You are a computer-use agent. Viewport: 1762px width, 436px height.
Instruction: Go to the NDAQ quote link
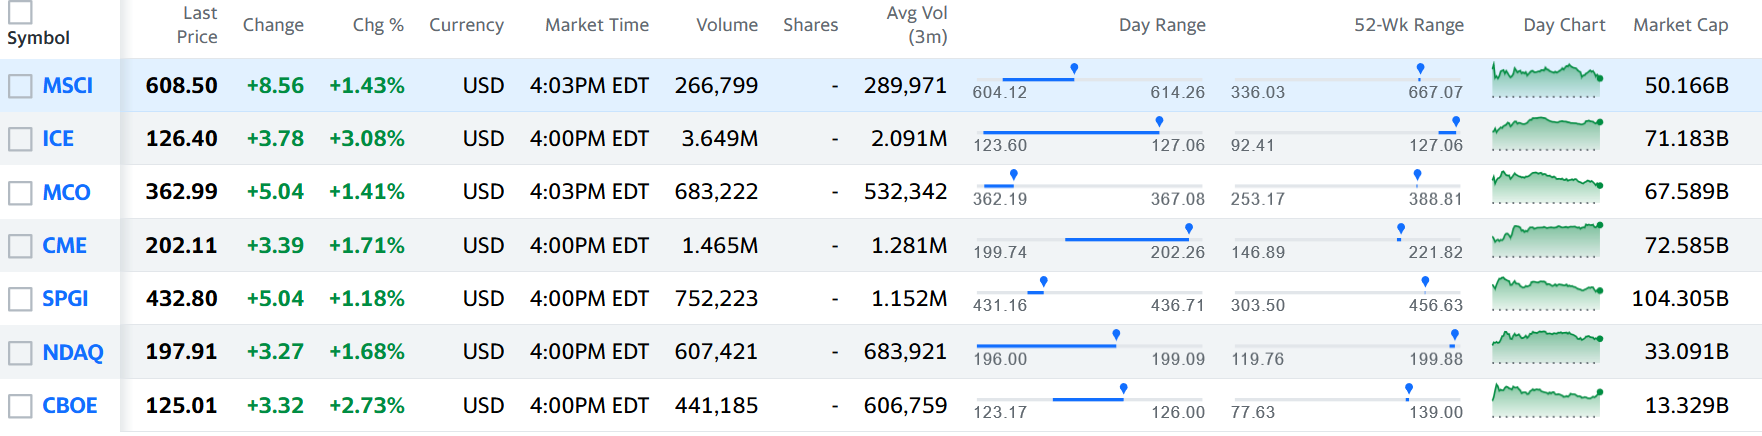pos(72,352)
